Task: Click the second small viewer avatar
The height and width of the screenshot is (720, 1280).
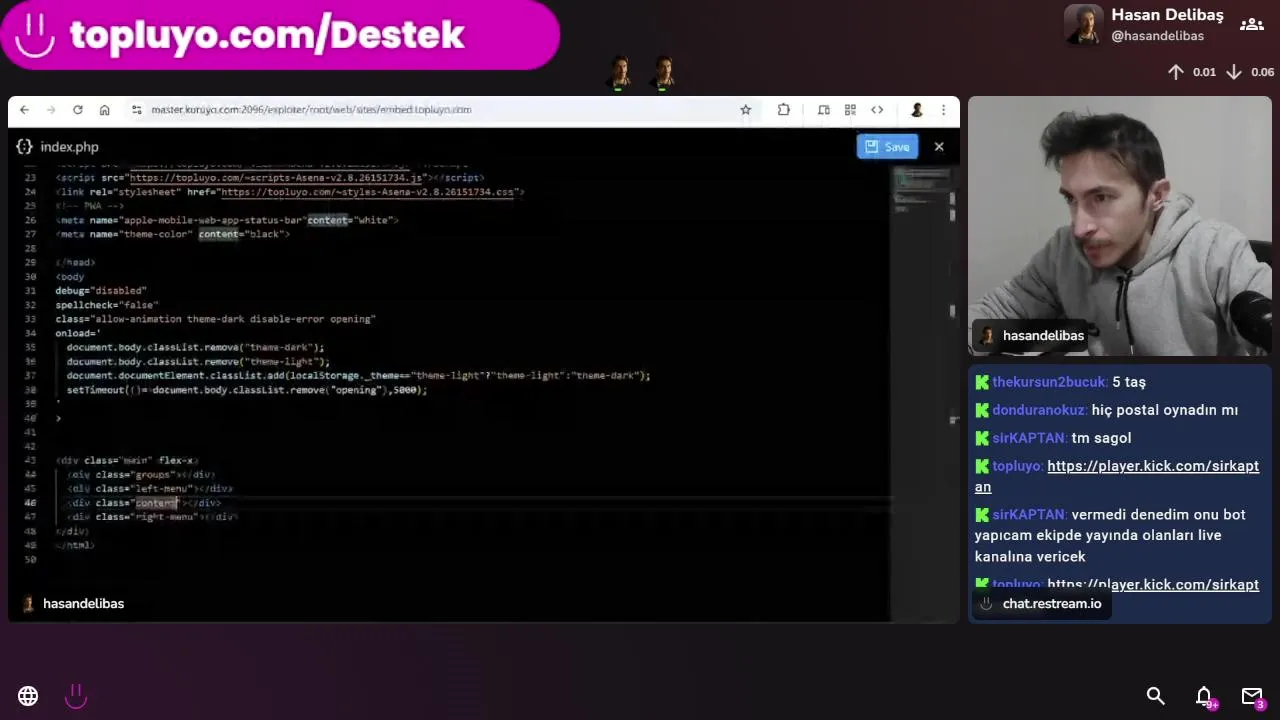Action: [x=663, y=72]
